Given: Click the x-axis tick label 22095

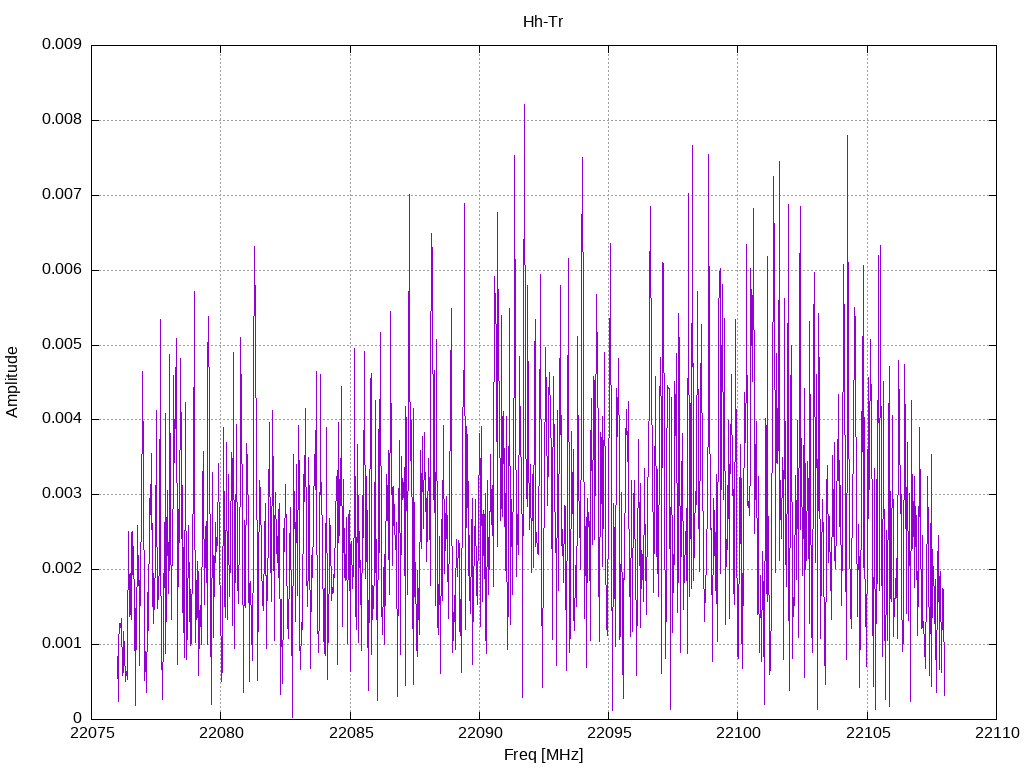Looking at the screenshot, I should click(x=609, y=733).
